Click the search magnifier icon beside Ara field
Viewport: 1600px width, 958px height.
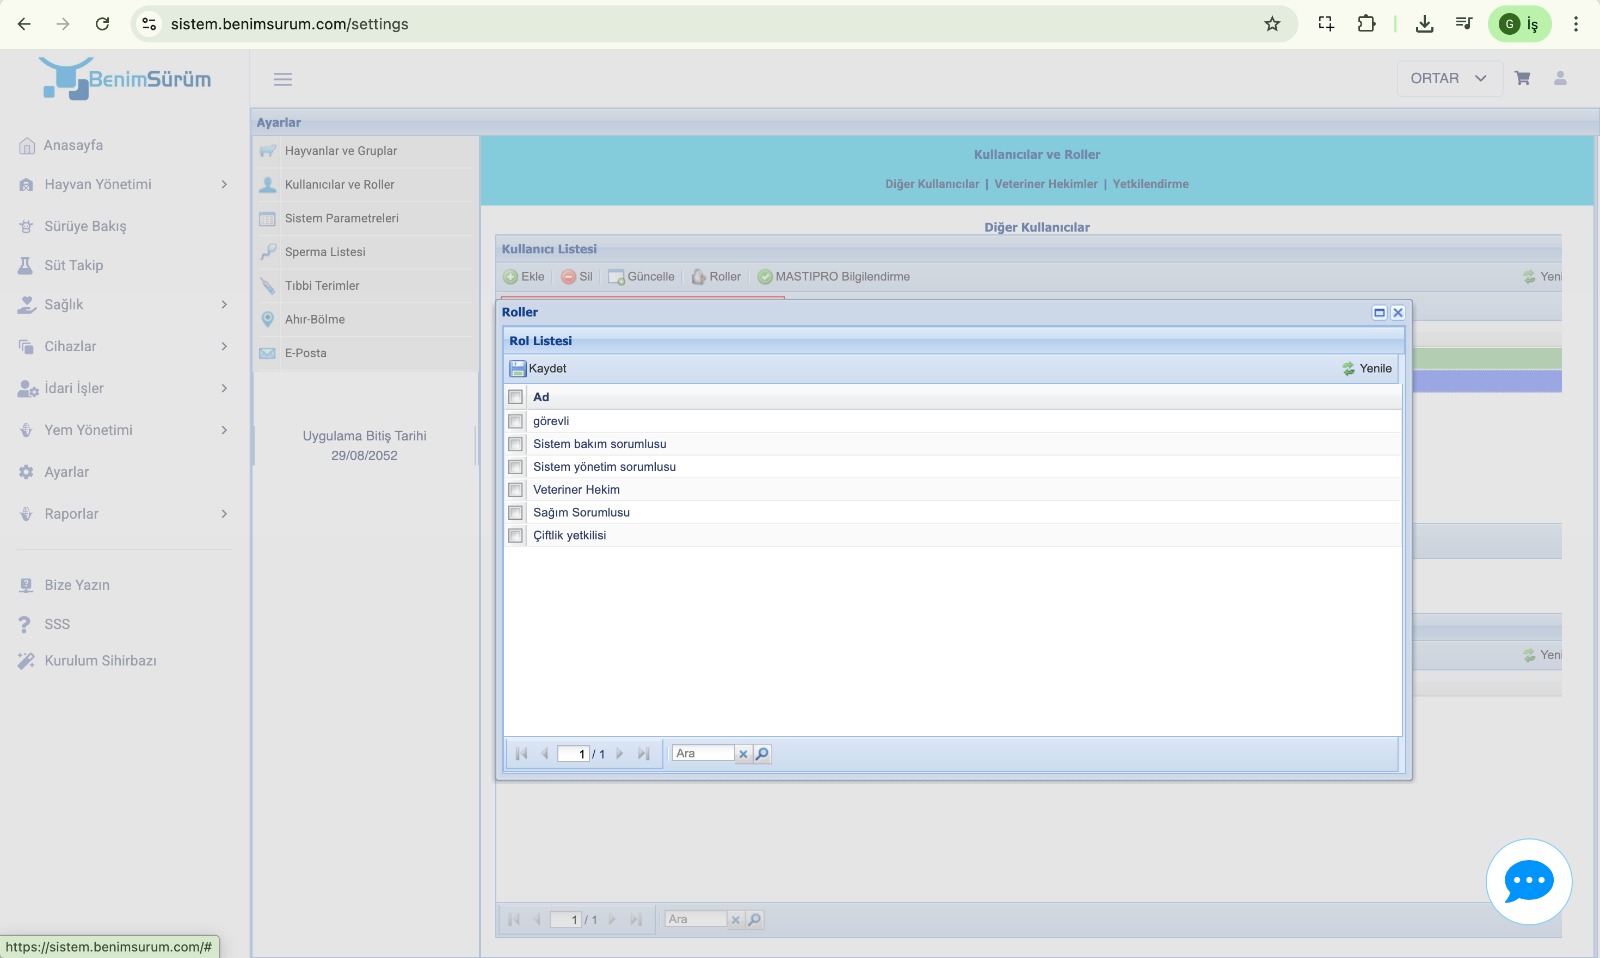click(x=762, y=754)
